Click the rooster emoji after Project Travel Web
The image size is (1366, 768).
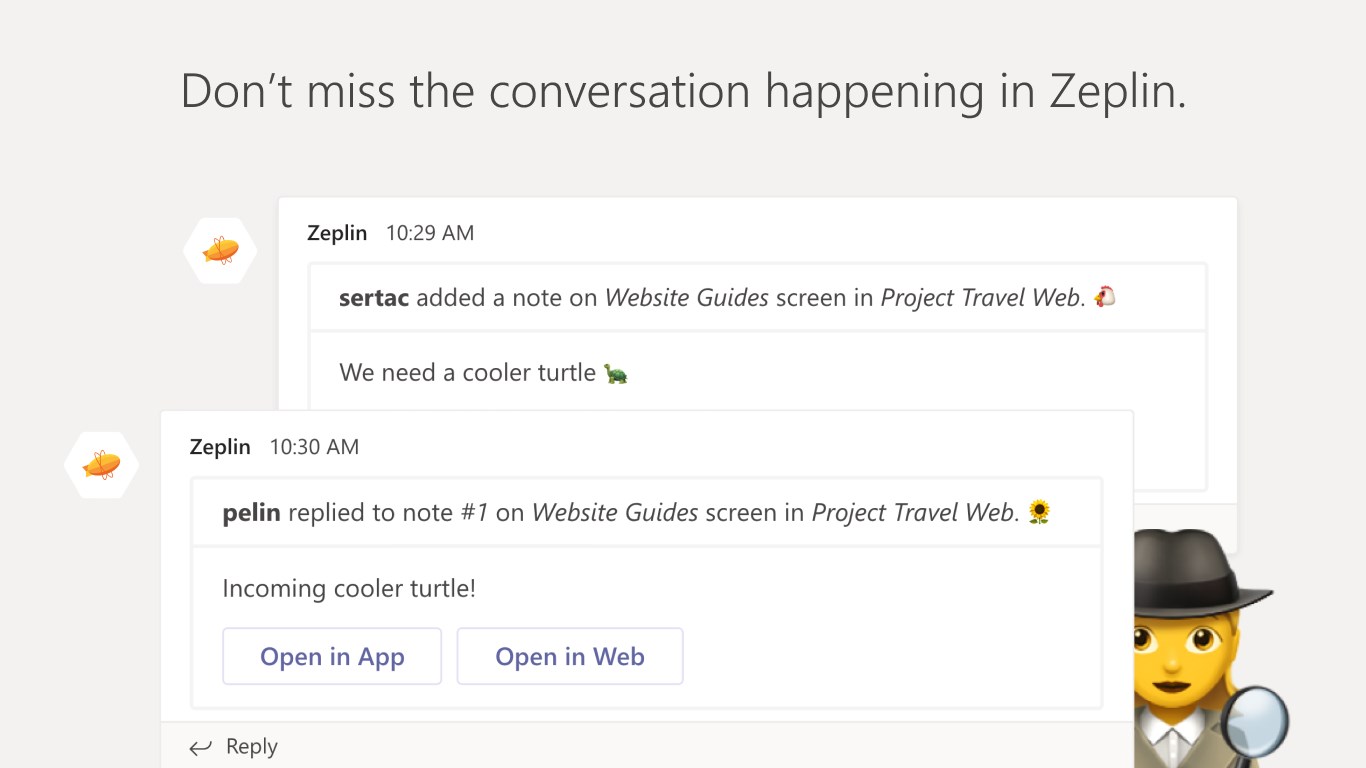tap(1105, 297)
